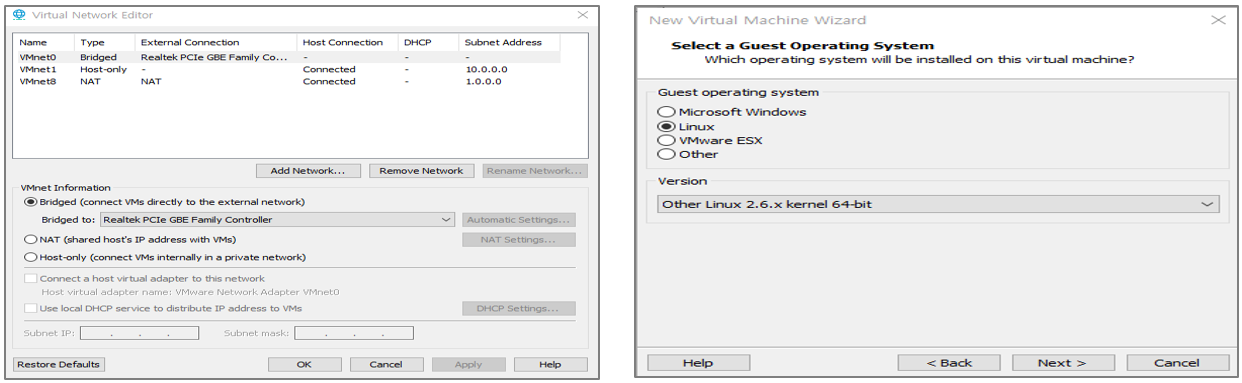The image size is (1242, 383).
Task: Close the Virtual Network Editor window
Action: pos(583,15)
